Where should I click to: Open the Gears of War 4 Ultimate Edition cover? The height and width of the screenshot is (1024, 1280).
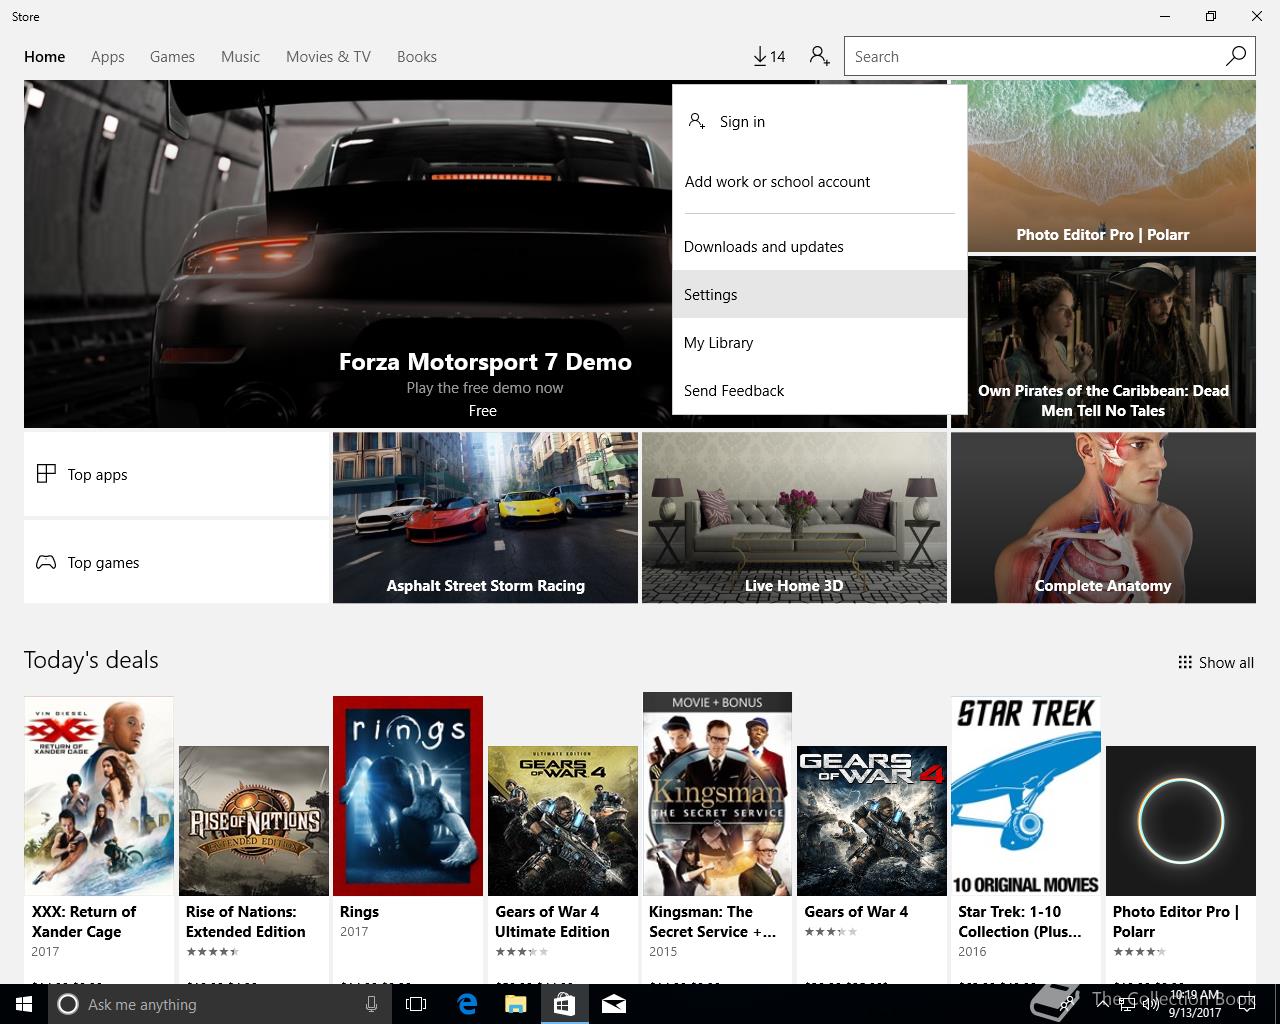[563, 821]
